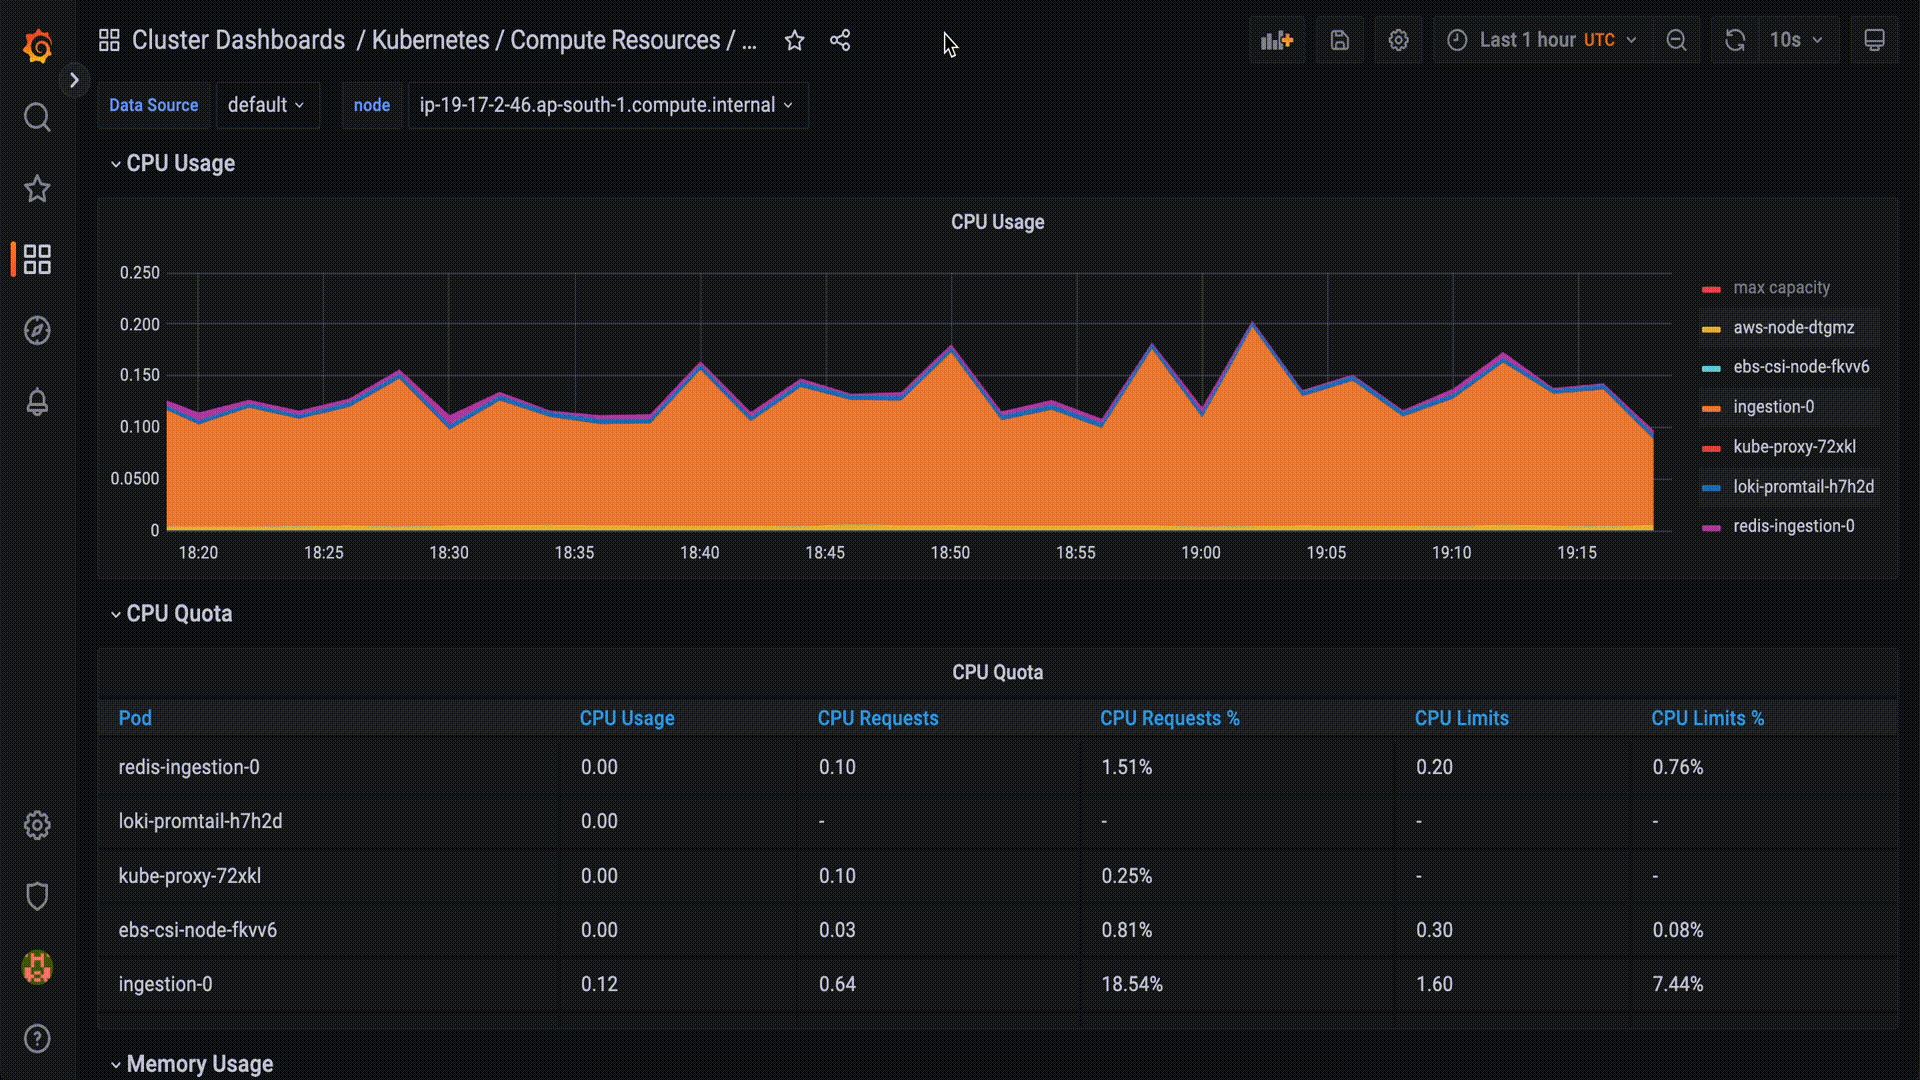Open Alerting bell icon
Screen dimensions: 1920x1080
tap(37, 402)
